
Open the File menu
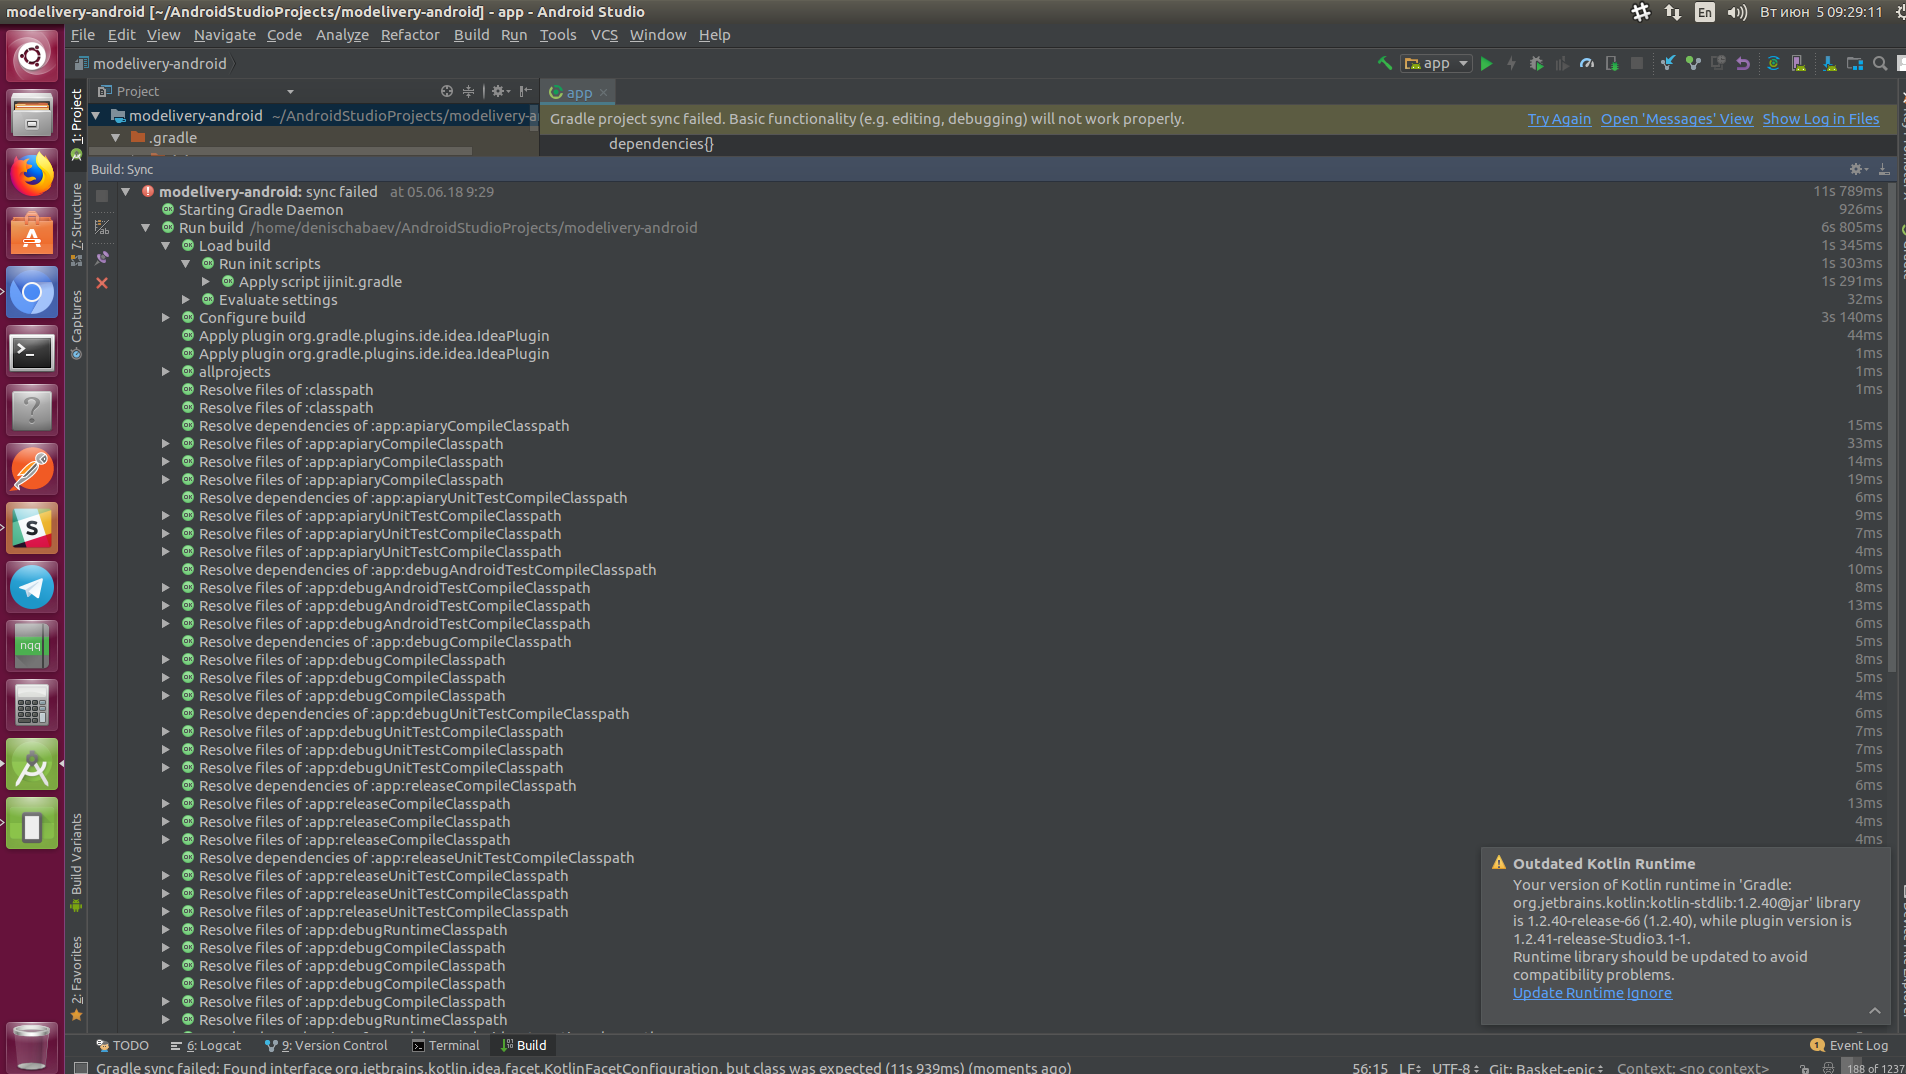pos(83,34)
